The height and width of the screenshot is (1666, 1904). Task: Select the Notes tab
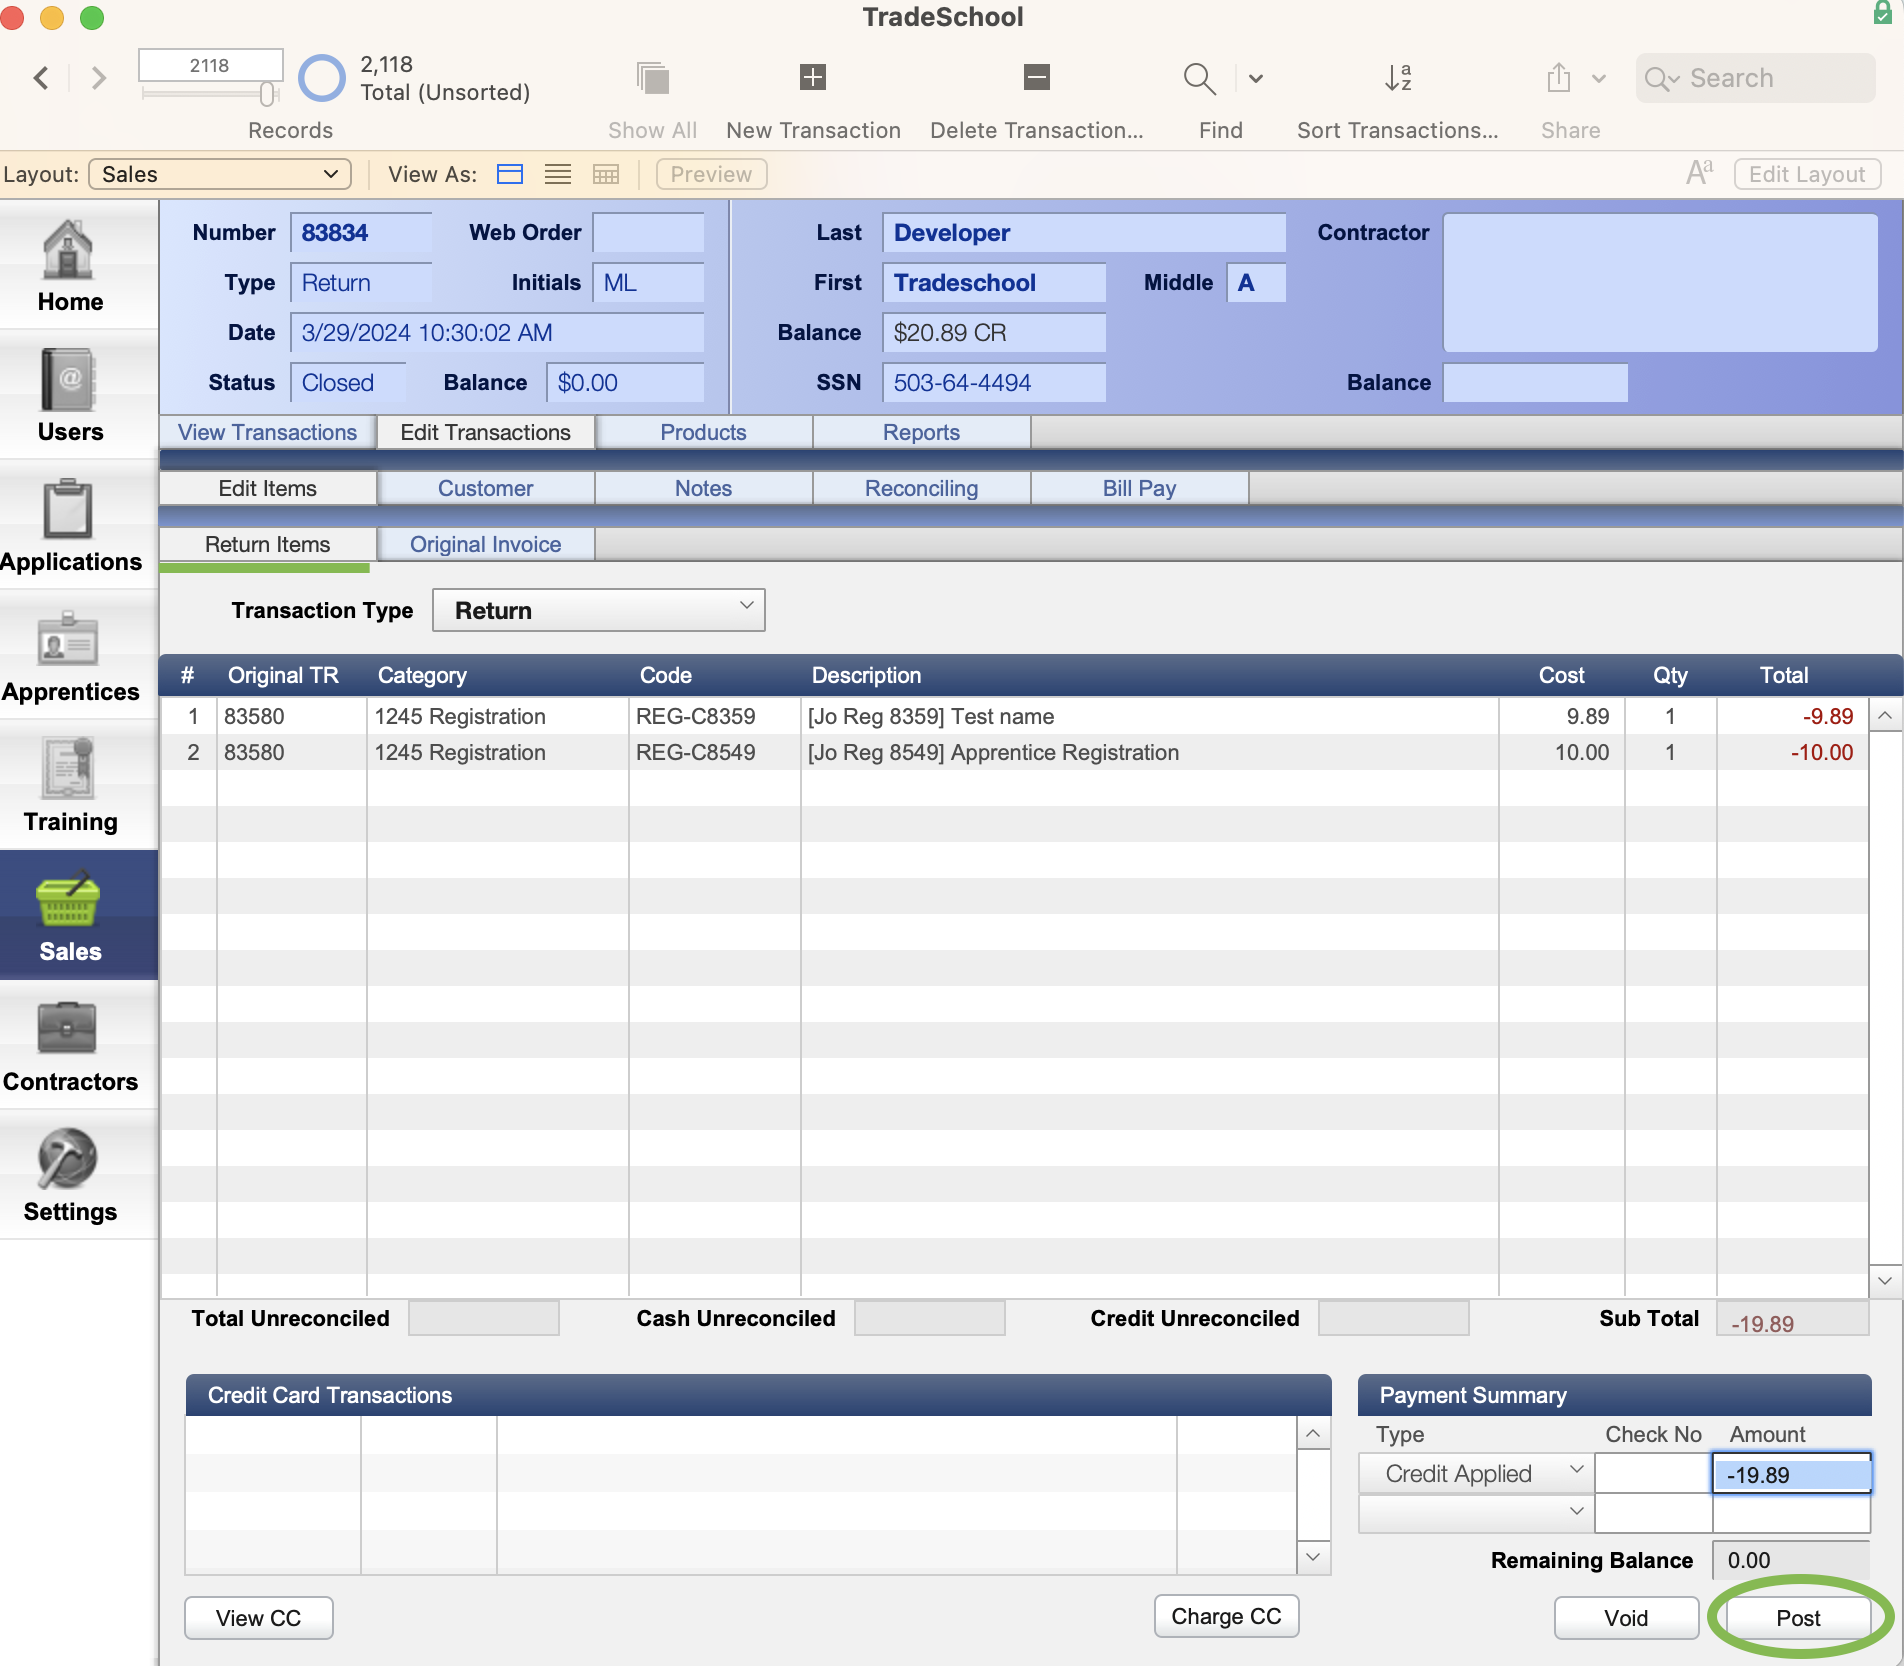[703, 488]
